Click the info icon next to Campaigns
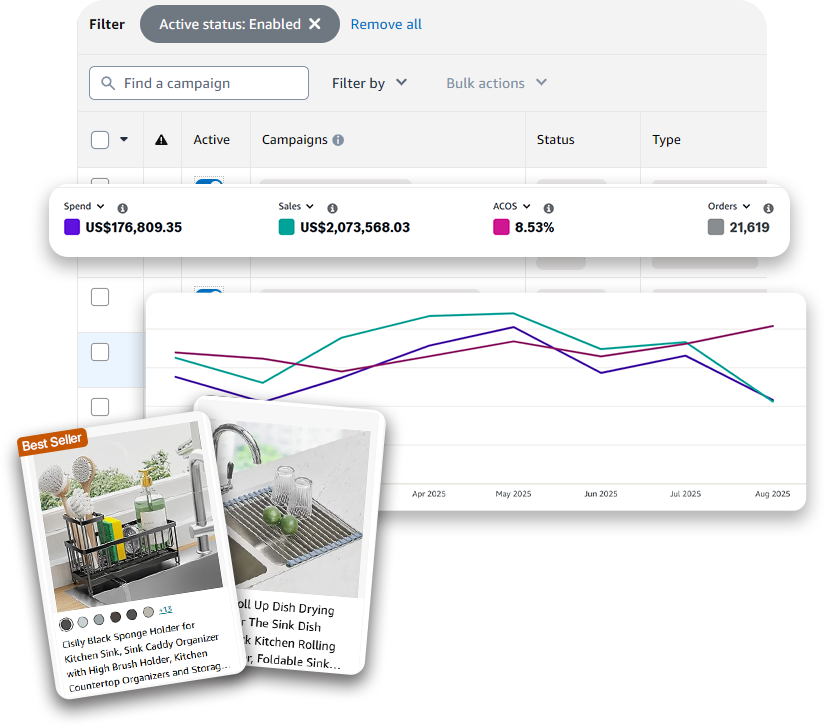Image resolution: width=825 pixels, height=726 pixels. (x=338, y=140)
